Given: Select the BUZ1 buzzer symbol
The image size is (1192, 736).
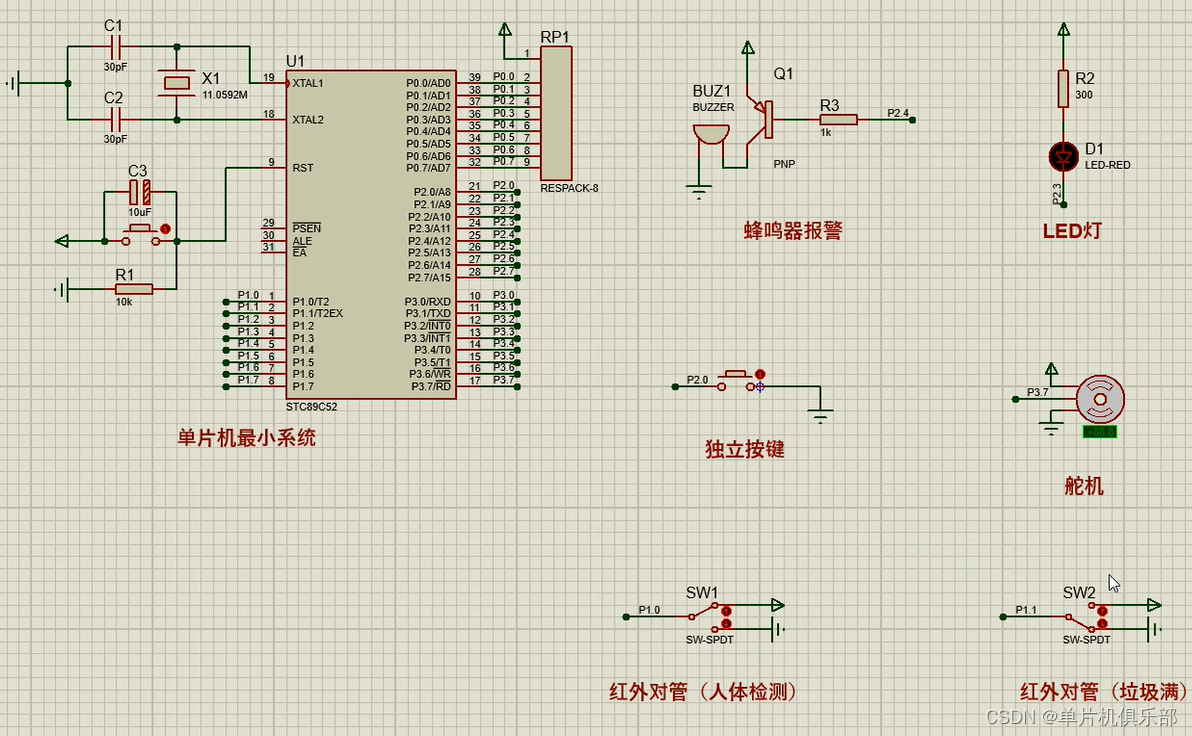Looking at the screenshot, I should click(710, 135).
